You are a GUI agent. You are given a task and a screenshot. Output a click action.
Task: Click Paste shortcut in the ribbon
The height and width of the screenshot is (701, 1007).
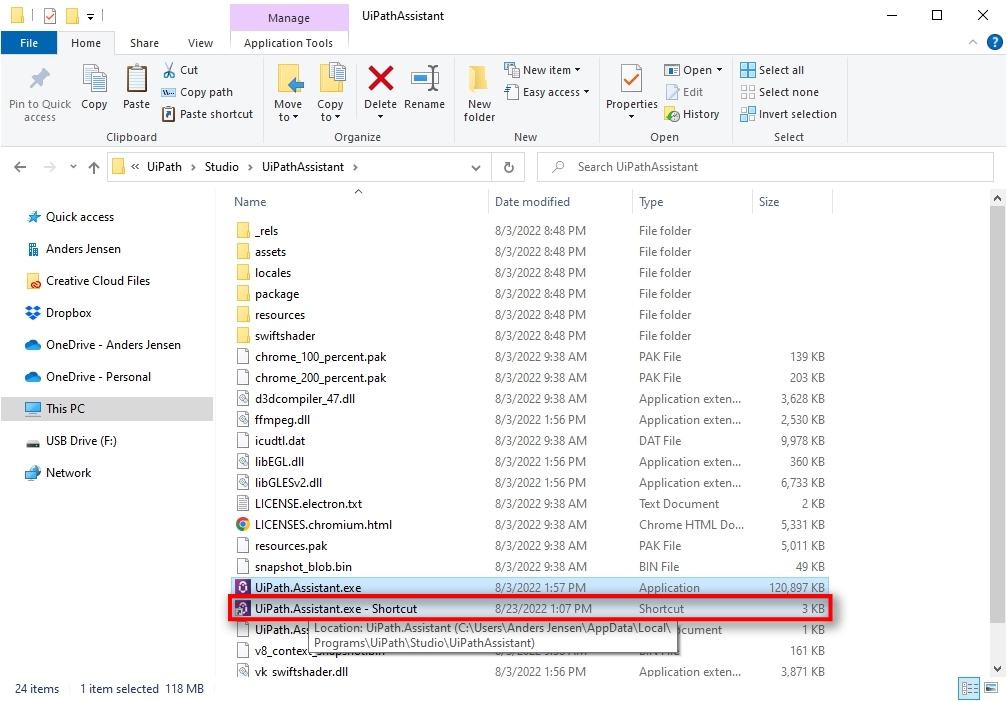207,114
